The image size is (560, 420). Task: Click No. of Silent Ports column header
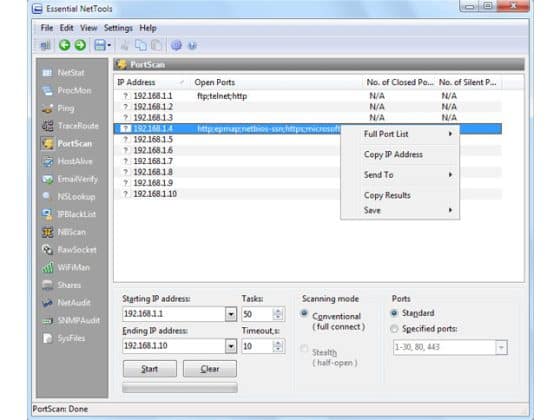[469, 82]
